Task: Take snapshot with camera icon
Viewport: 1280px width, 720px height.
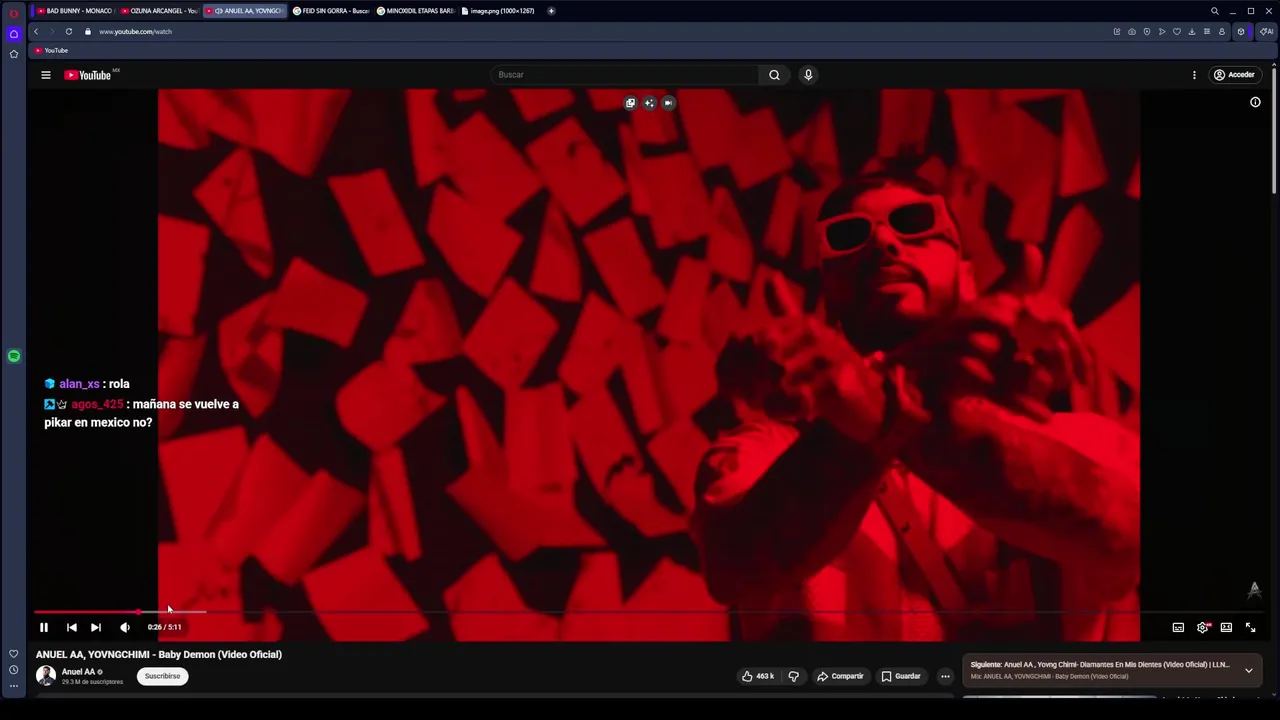Action: click(x=1132, y=31)
